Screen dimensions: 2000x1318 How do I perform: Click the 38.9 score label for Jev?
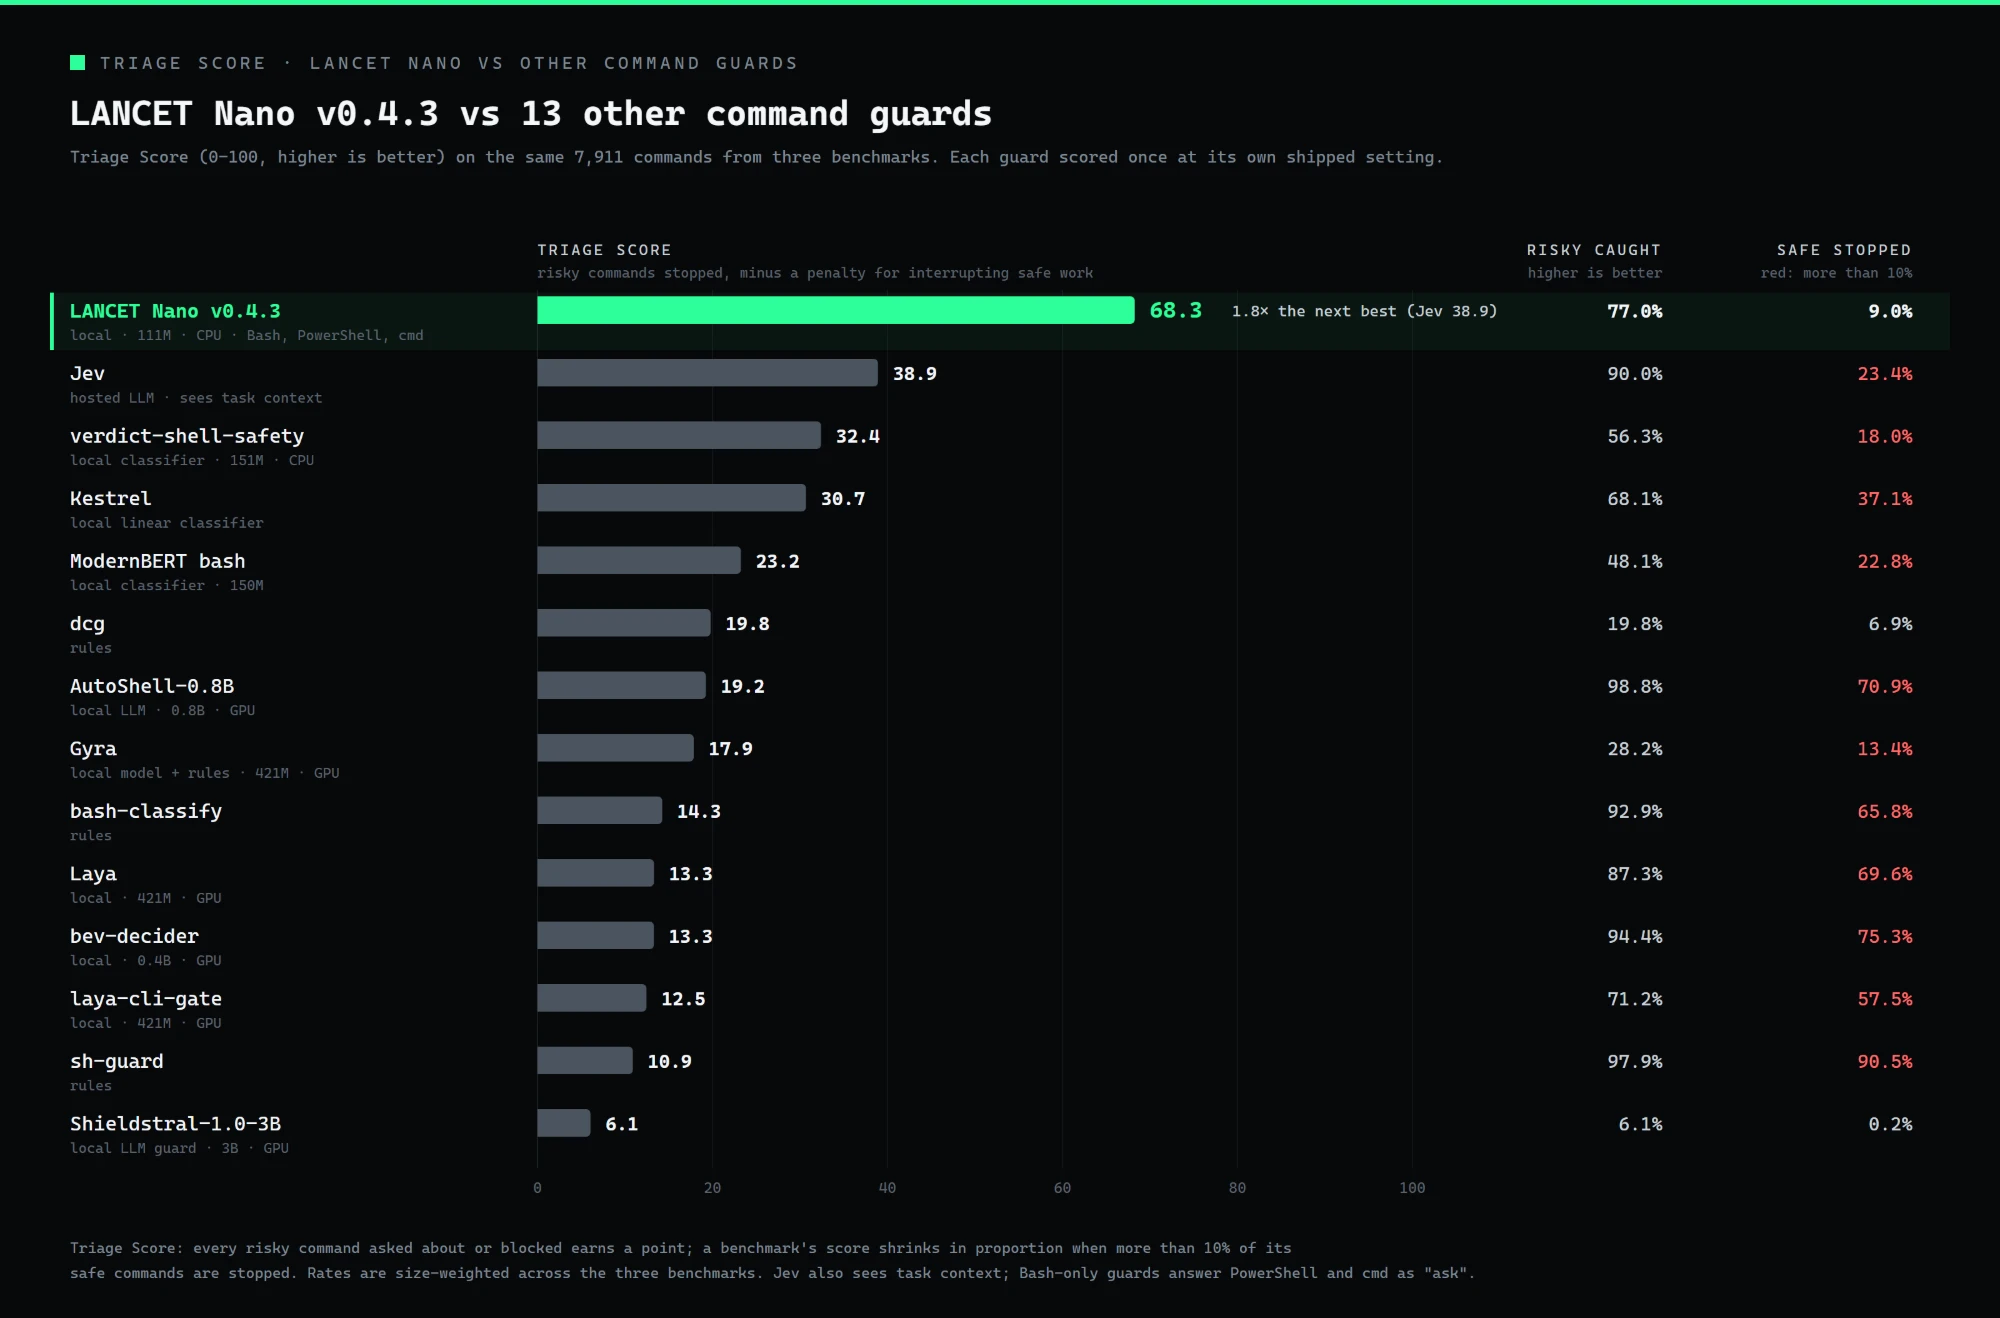pos(915,373)
